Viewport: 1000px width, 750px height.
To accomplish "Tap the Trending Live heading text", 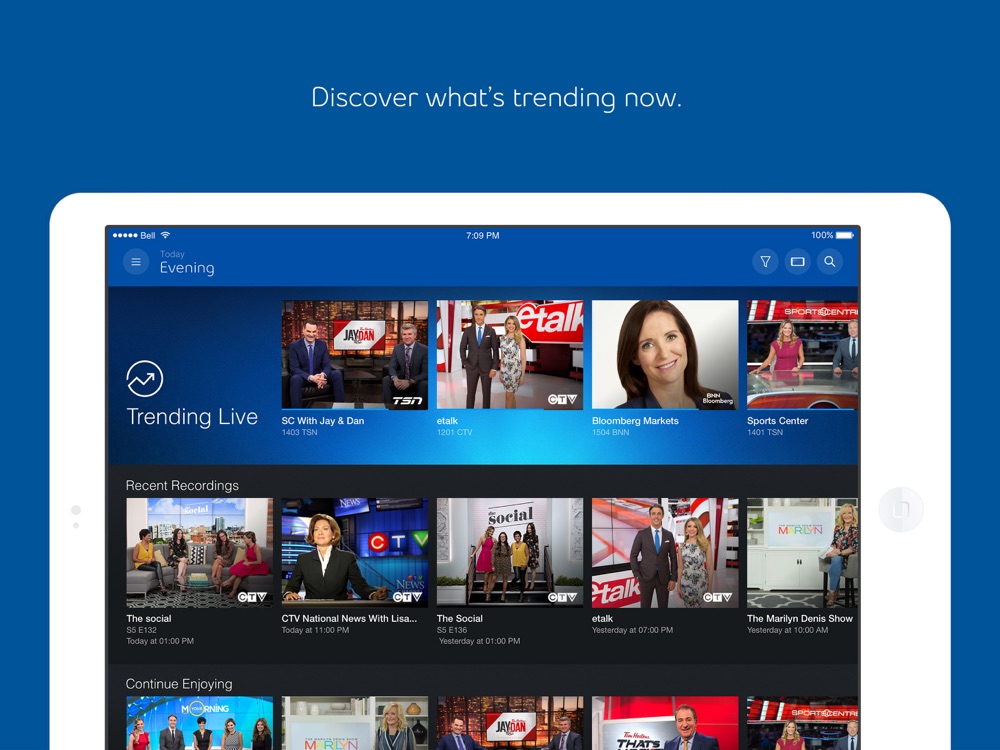I will [x=192, y=416].
